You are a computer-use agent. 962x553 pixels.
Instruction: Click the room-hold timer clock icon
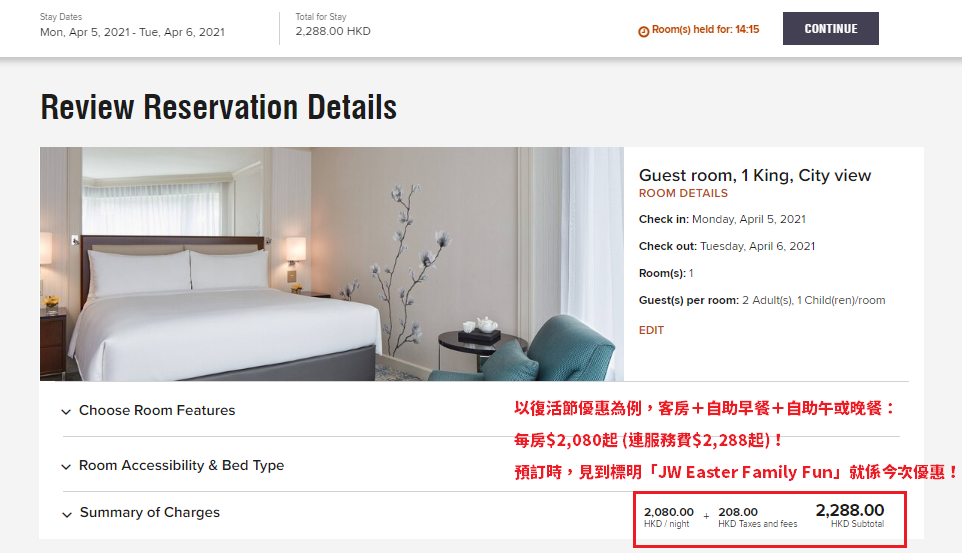pos(644,31)
